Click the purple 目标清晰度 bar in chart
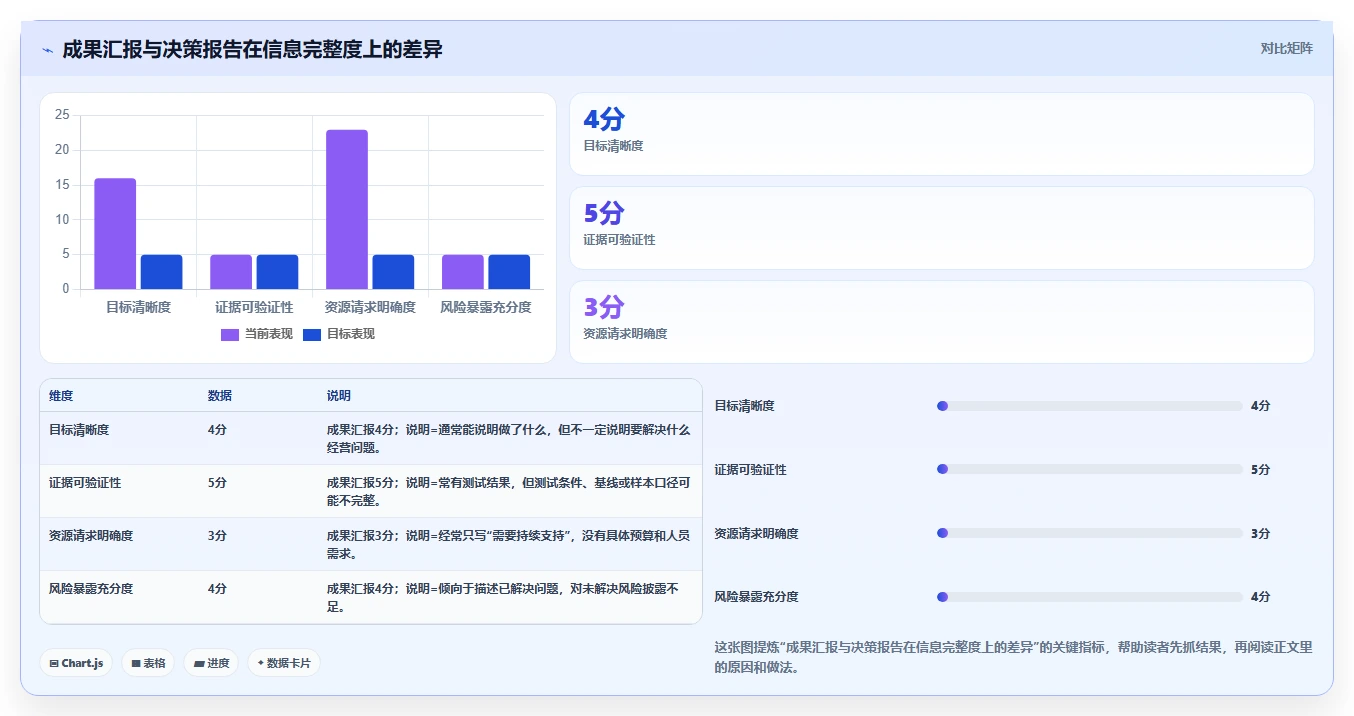1354x716 pixels. (x=115, y=234)
